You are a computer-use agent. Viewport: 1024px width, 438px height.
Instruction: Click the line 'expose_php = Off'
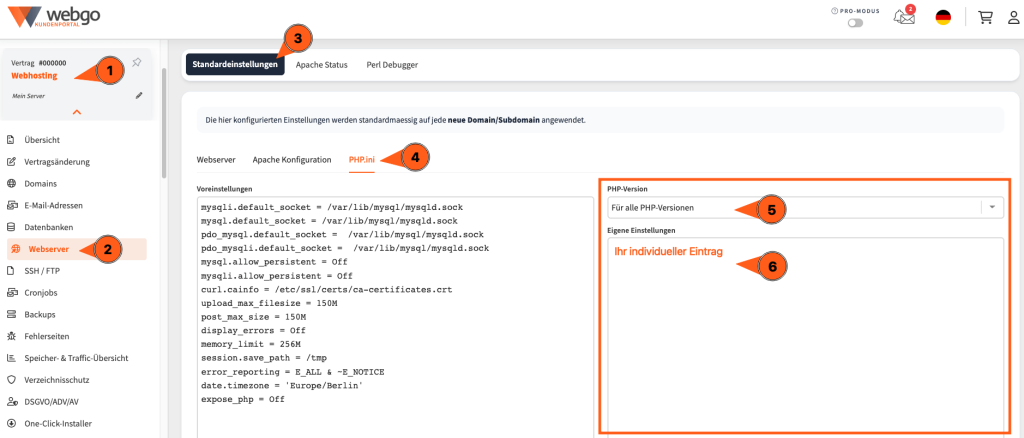pyautogui.click(x=243, y=399)
